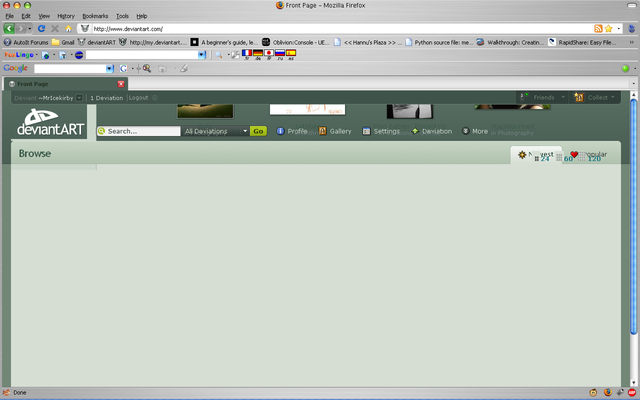
Task: Click the green status dot on Google toolbar
Action: point(625,69)
